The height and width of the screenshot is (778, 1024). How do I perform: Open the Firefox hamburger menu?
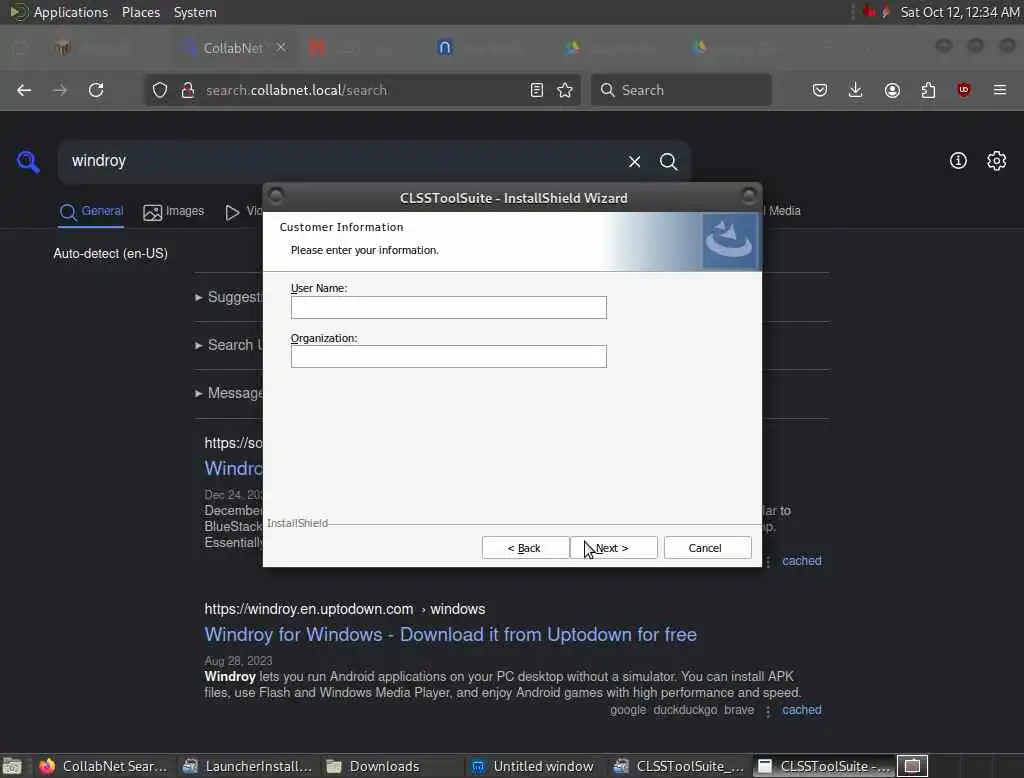pos(1000,90)
